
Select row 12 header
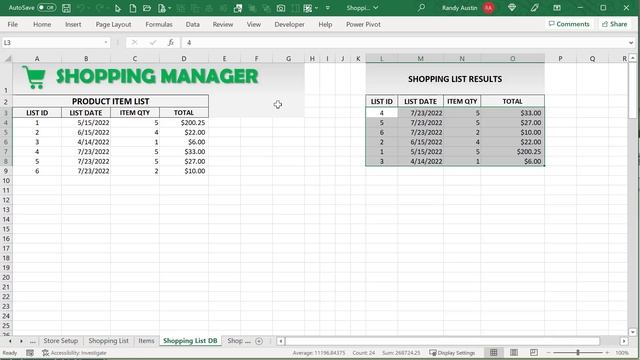point(6,200)
